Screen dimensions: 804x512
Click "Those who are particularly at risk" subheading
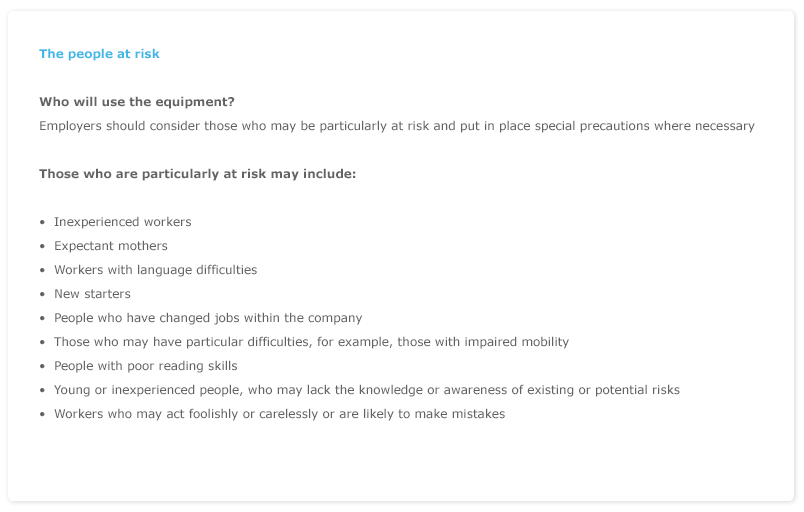click(197, 174)
